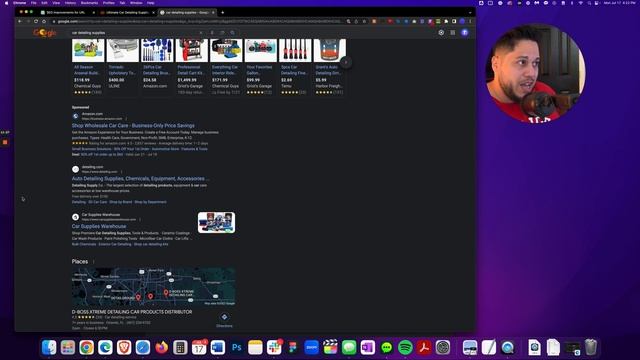Open D-BOSS XTREME DETAILING CAR PRODUCTS listing
Image resolution: width=640 pixels, height=360 pixels.
132,312
